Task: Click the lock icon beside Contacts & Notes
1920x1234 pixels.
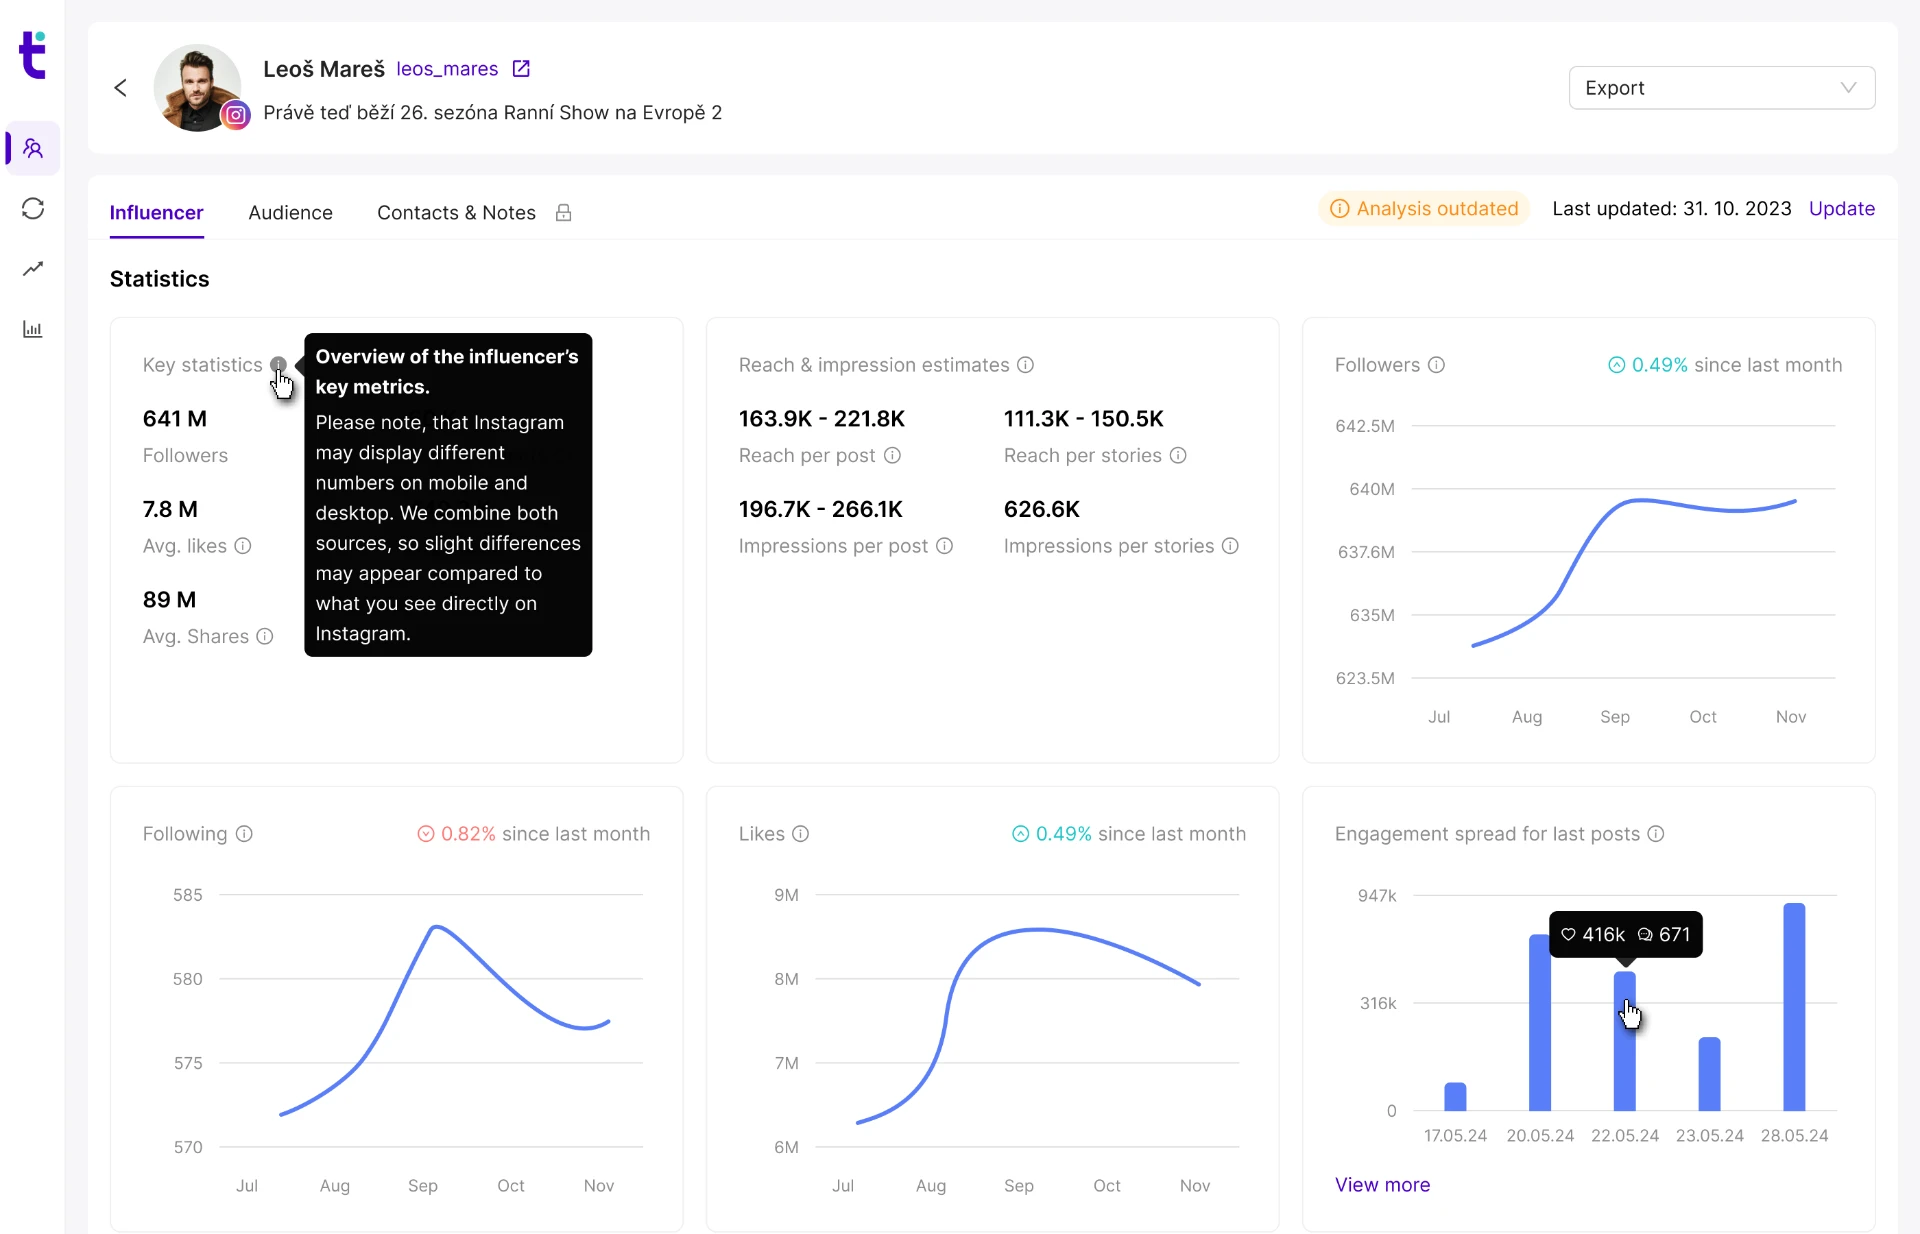Action: point(564,212)
